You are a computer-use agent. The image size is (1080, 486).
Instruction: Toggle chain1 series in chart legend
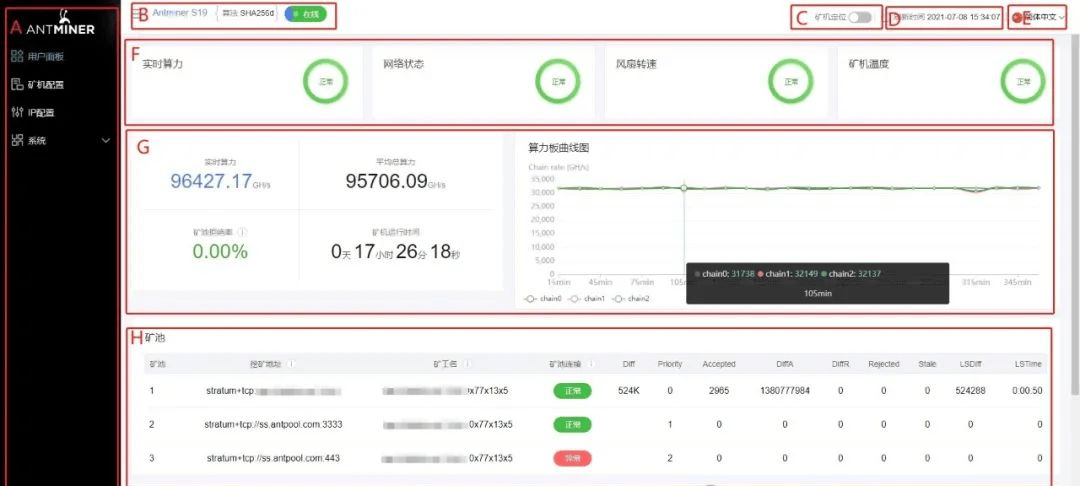coord(588,298)
